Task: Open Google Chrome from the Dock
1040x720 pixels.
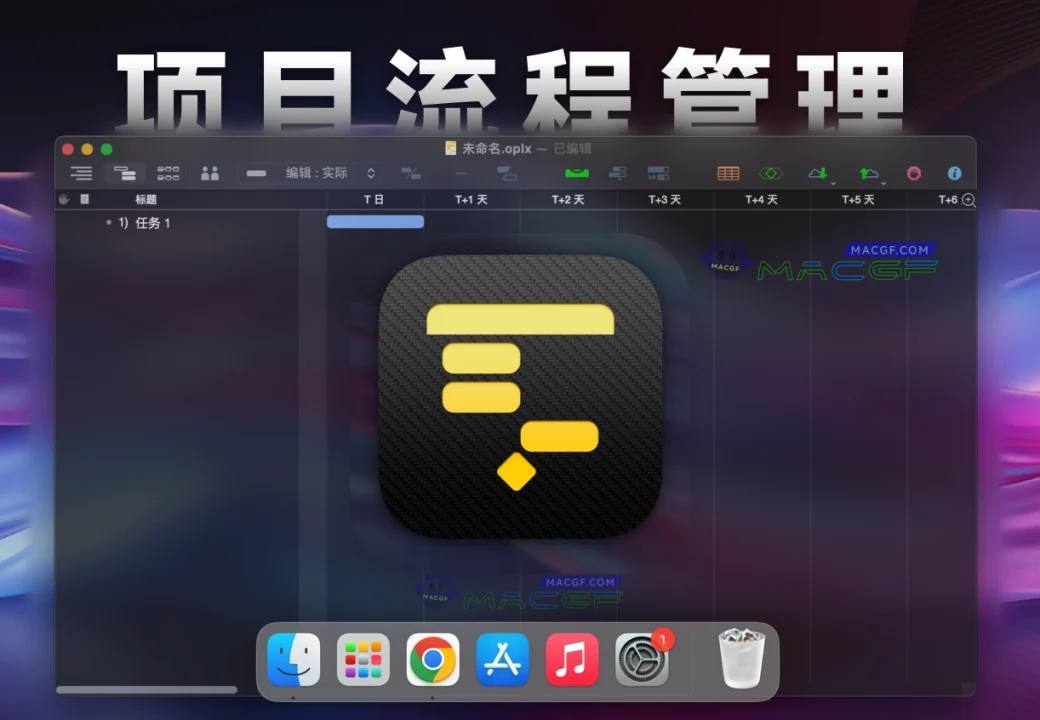Action: [432, 659]
